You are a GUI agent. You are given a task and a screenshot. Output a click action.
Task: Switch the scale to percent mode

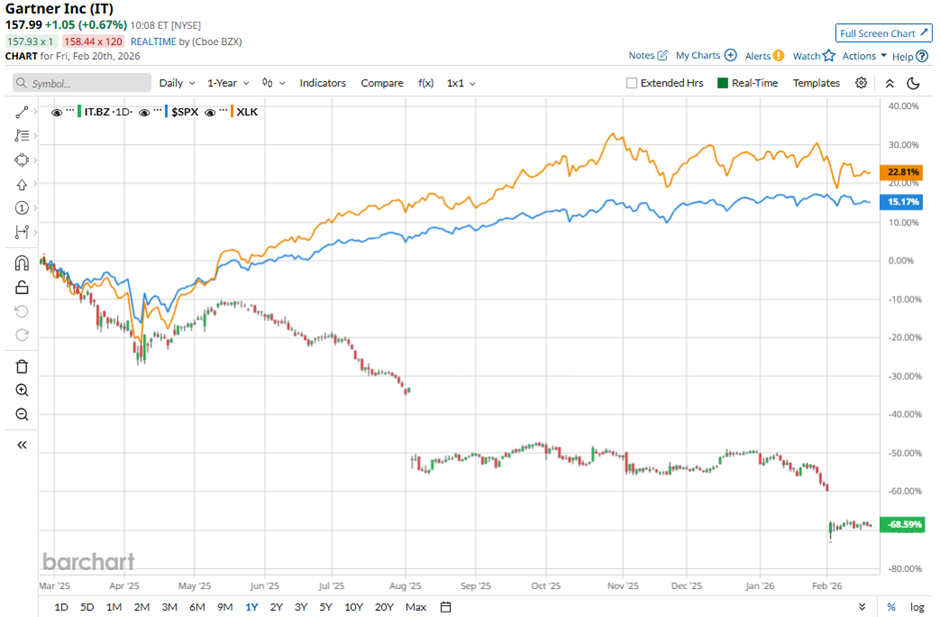pyautogui.click(x=891, y=607)
